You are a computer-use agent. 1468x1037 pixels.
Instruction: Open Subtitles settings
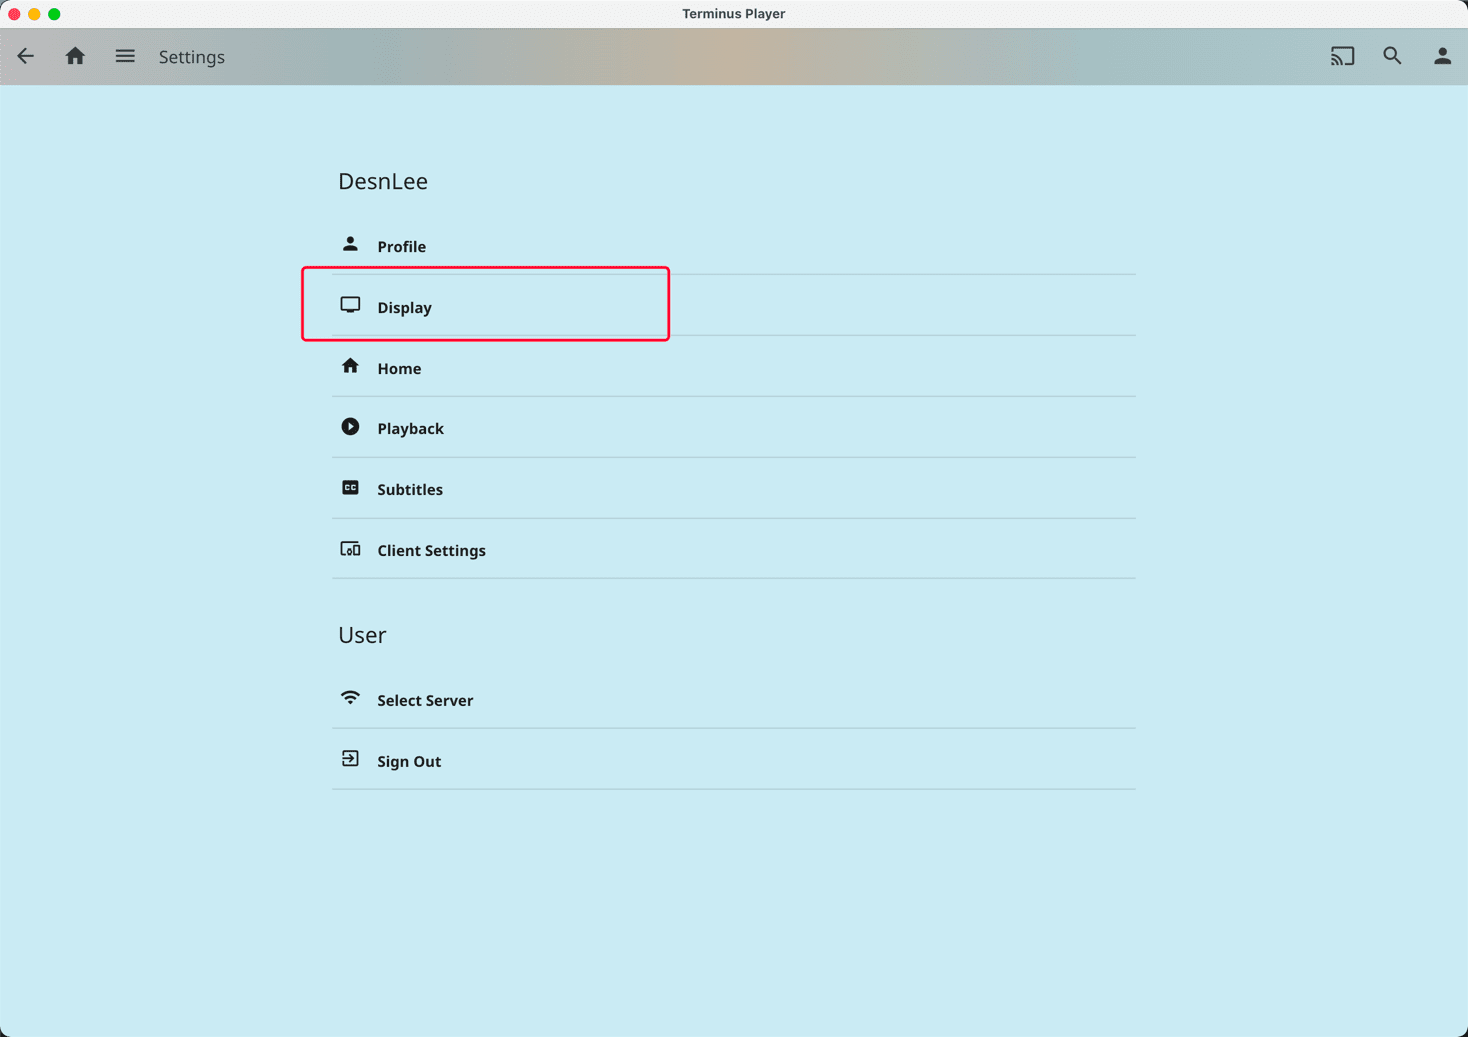coord(410,490)
